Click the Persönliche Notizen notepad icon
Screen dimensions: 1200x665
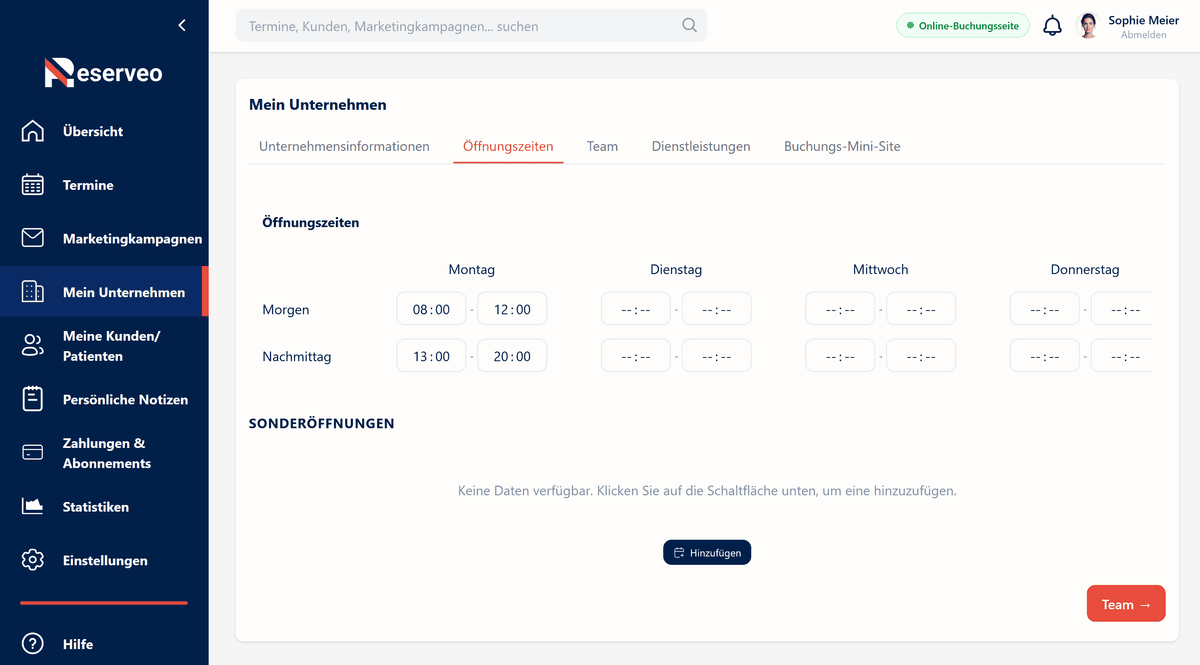point(33,399)
